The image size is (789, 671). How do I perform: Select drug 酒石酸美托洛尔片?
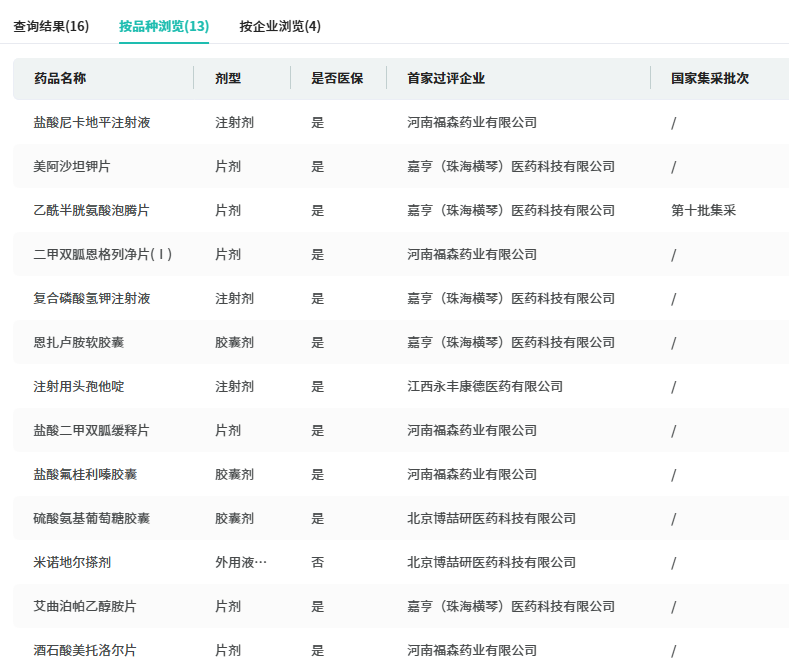click(85, 650)
